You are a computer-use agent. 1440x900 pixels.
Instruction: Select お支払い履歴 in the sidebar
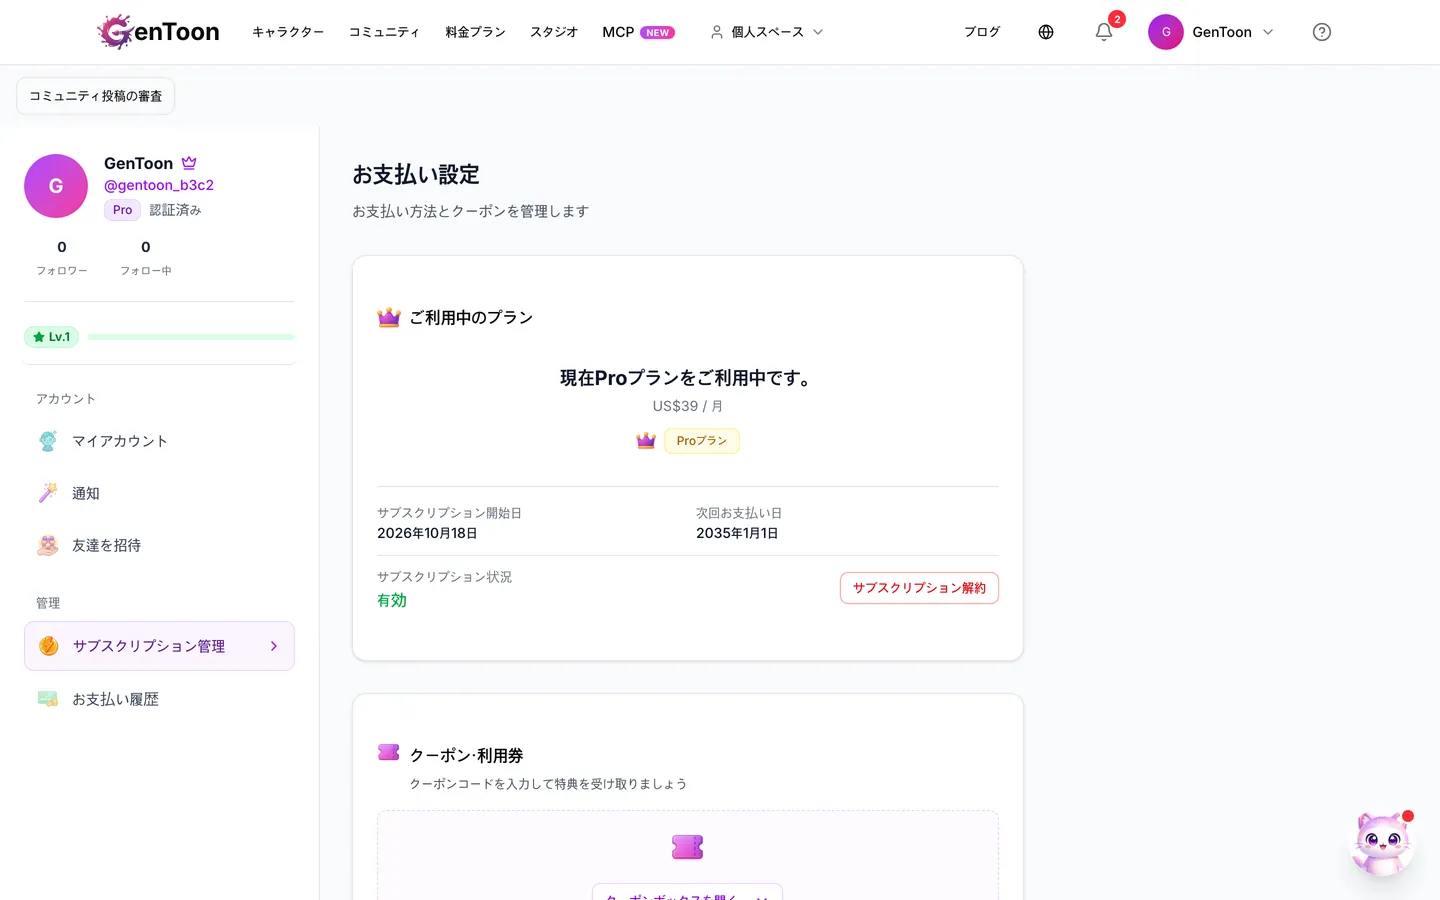coord(159,699)
